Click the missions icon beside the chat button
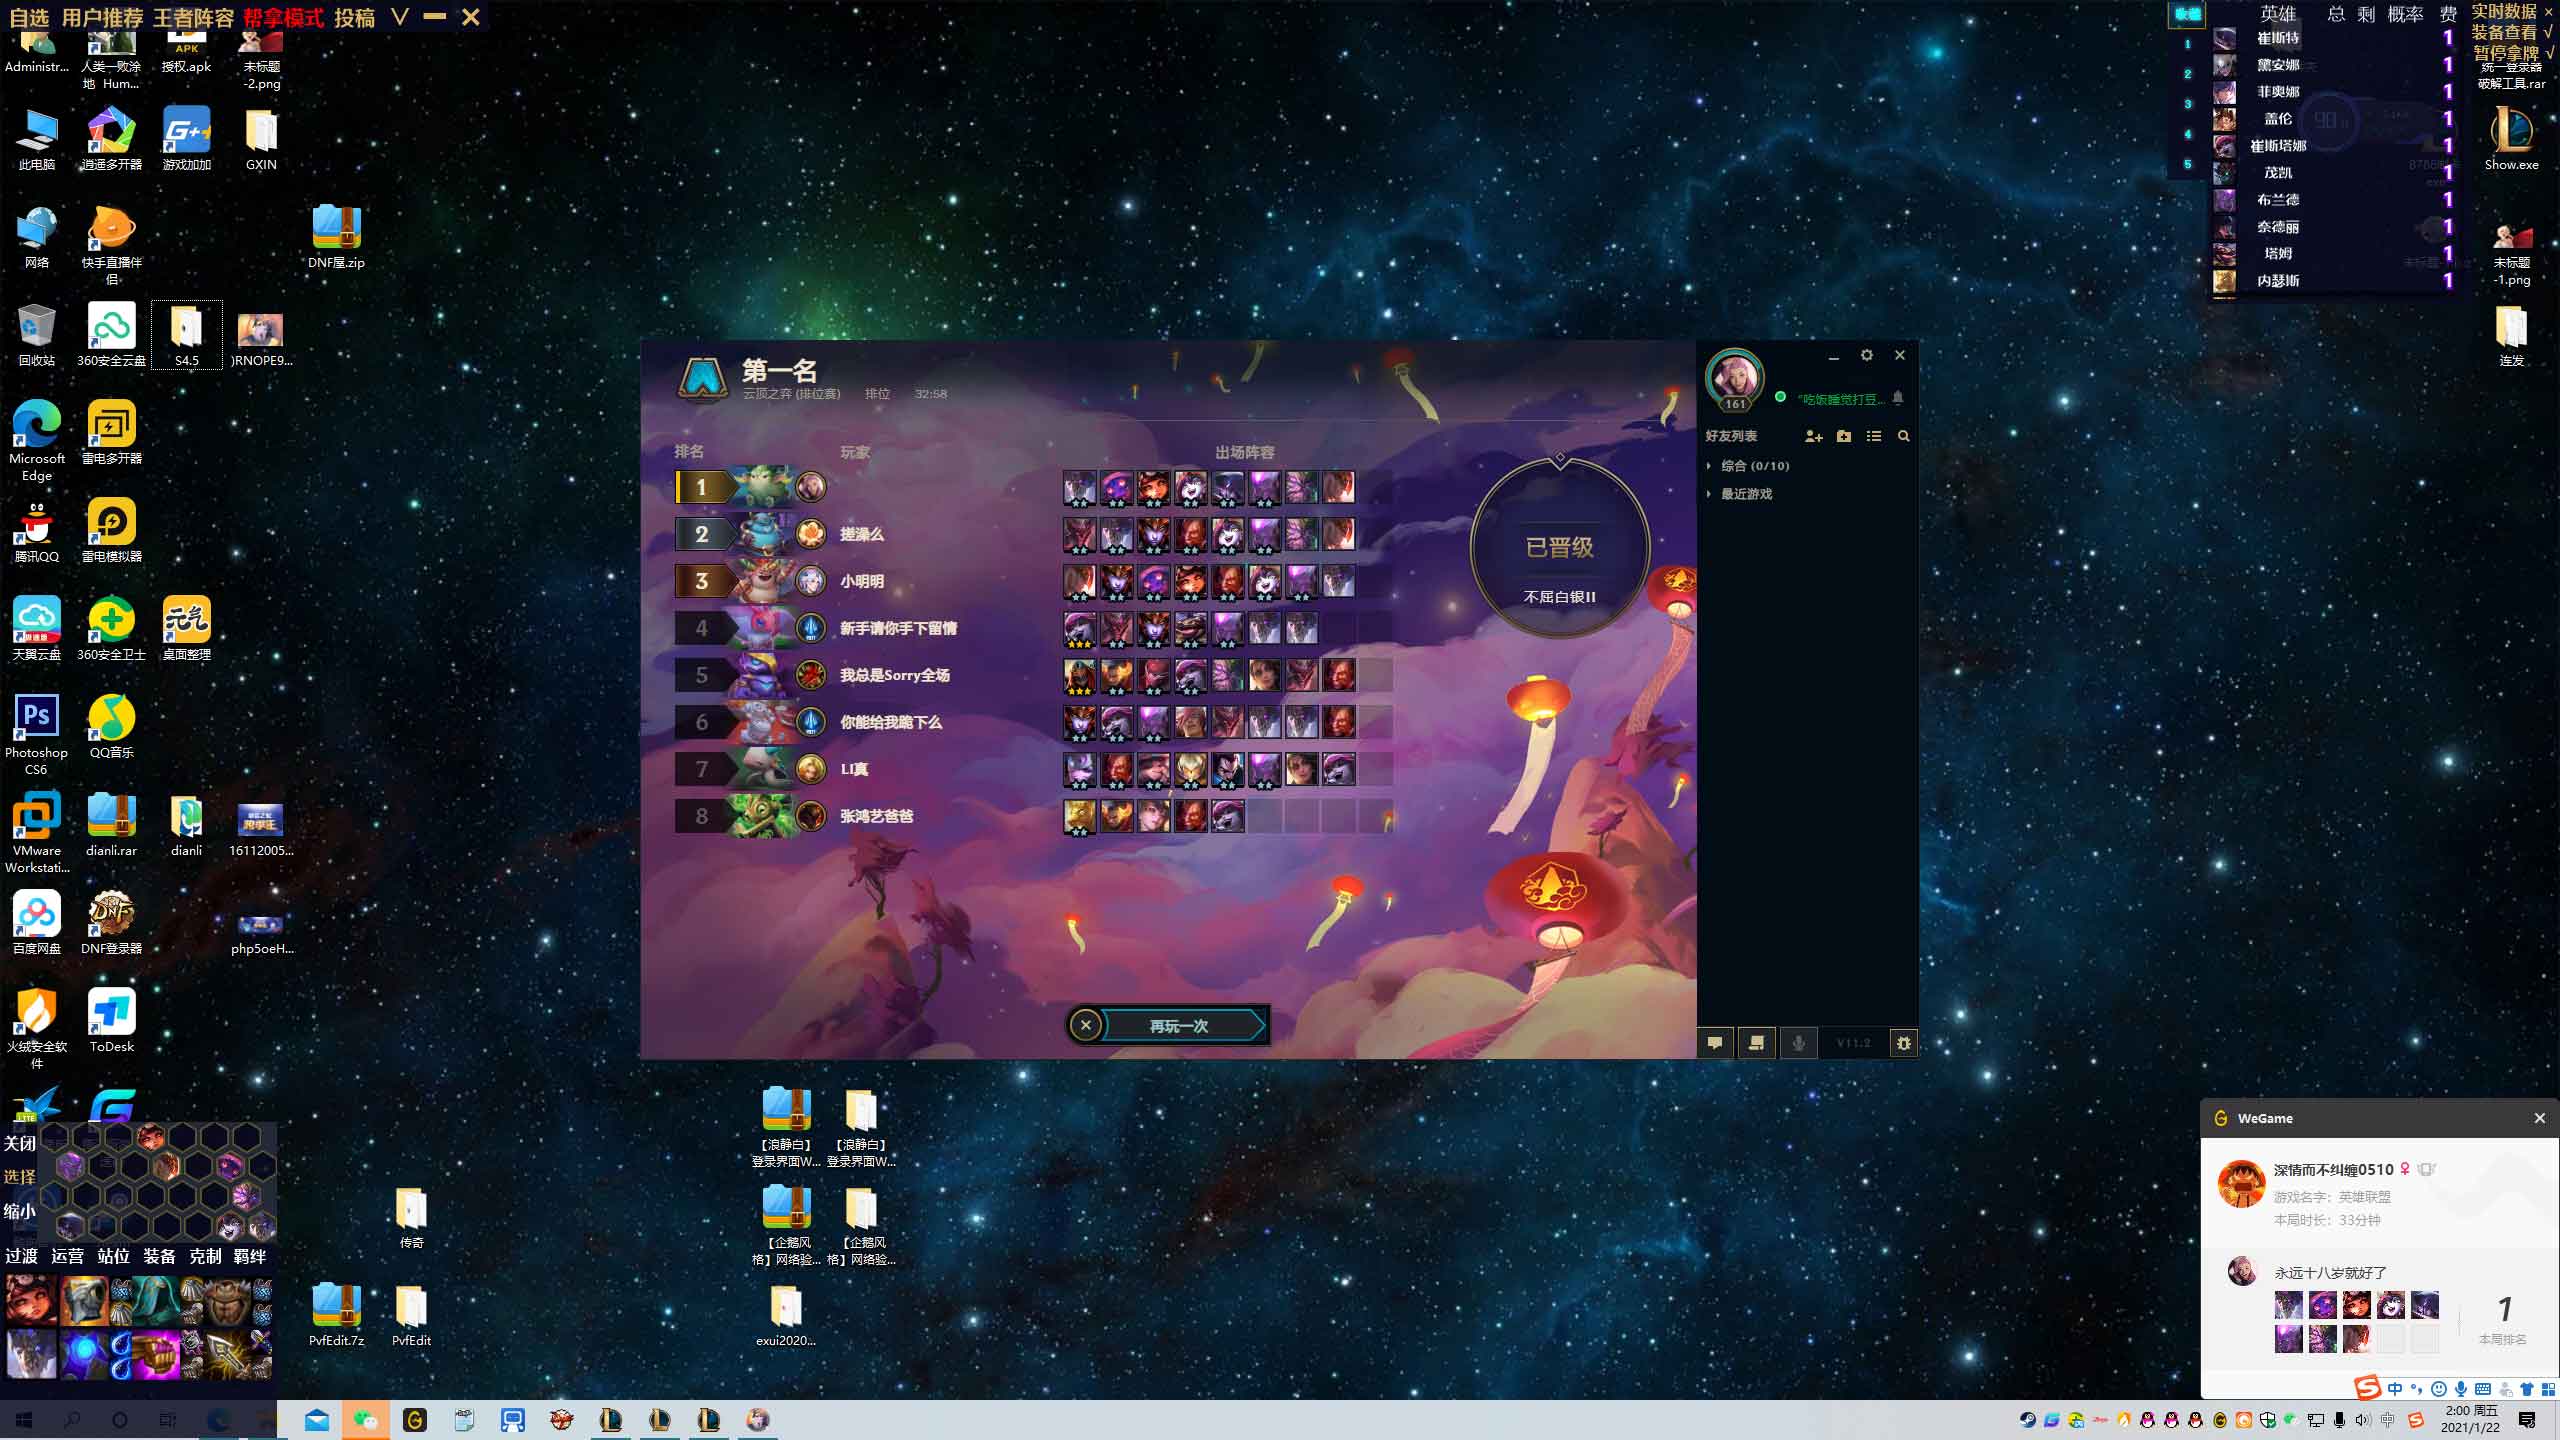 (x=1756, y=1043)
